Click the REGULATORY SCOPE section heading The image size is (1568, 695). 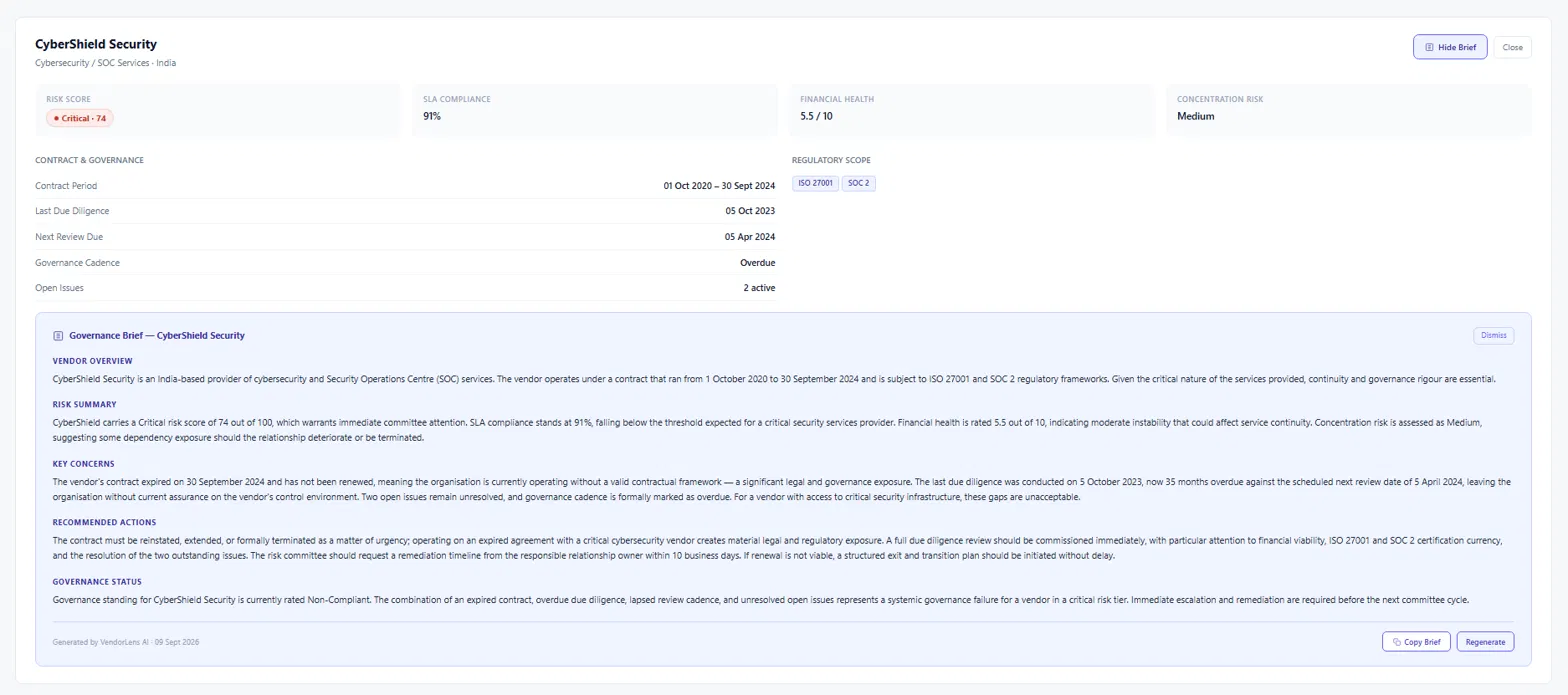coord(831,160)
